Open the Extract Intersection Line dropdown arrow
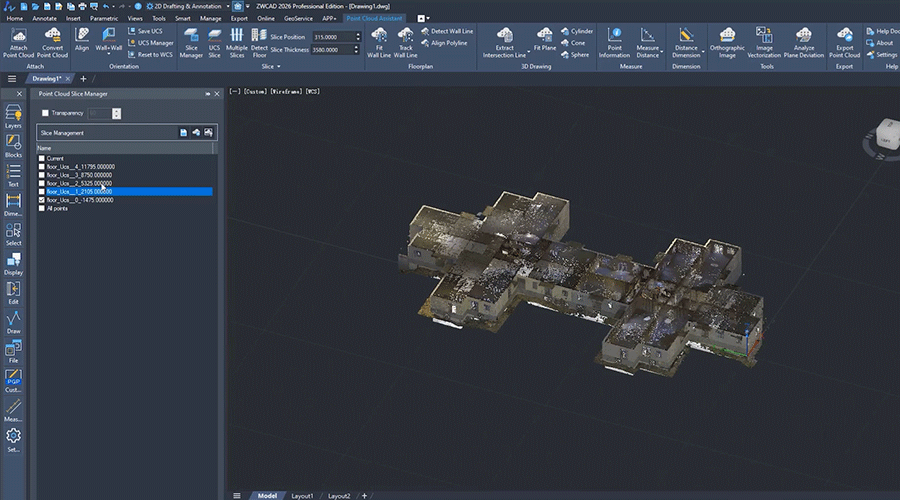This screenshot has width=900, height=500. click(528, 52)
